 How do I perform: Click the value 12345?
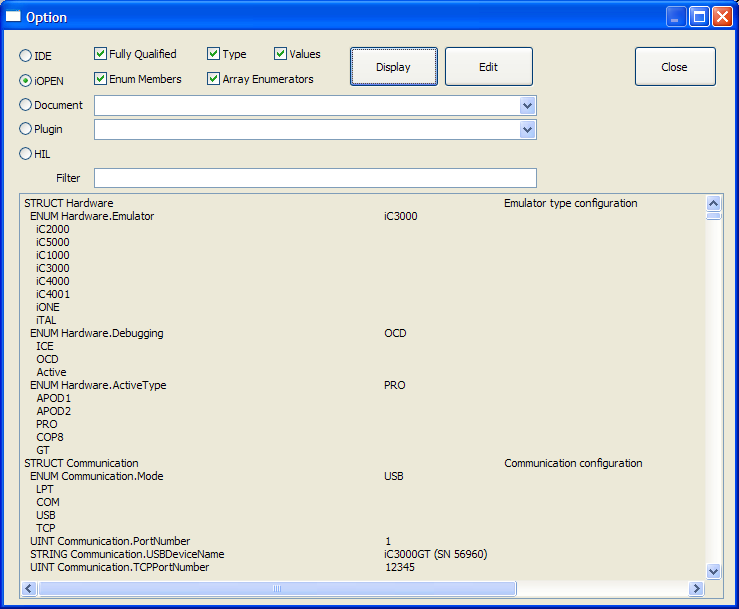(400, 567)
